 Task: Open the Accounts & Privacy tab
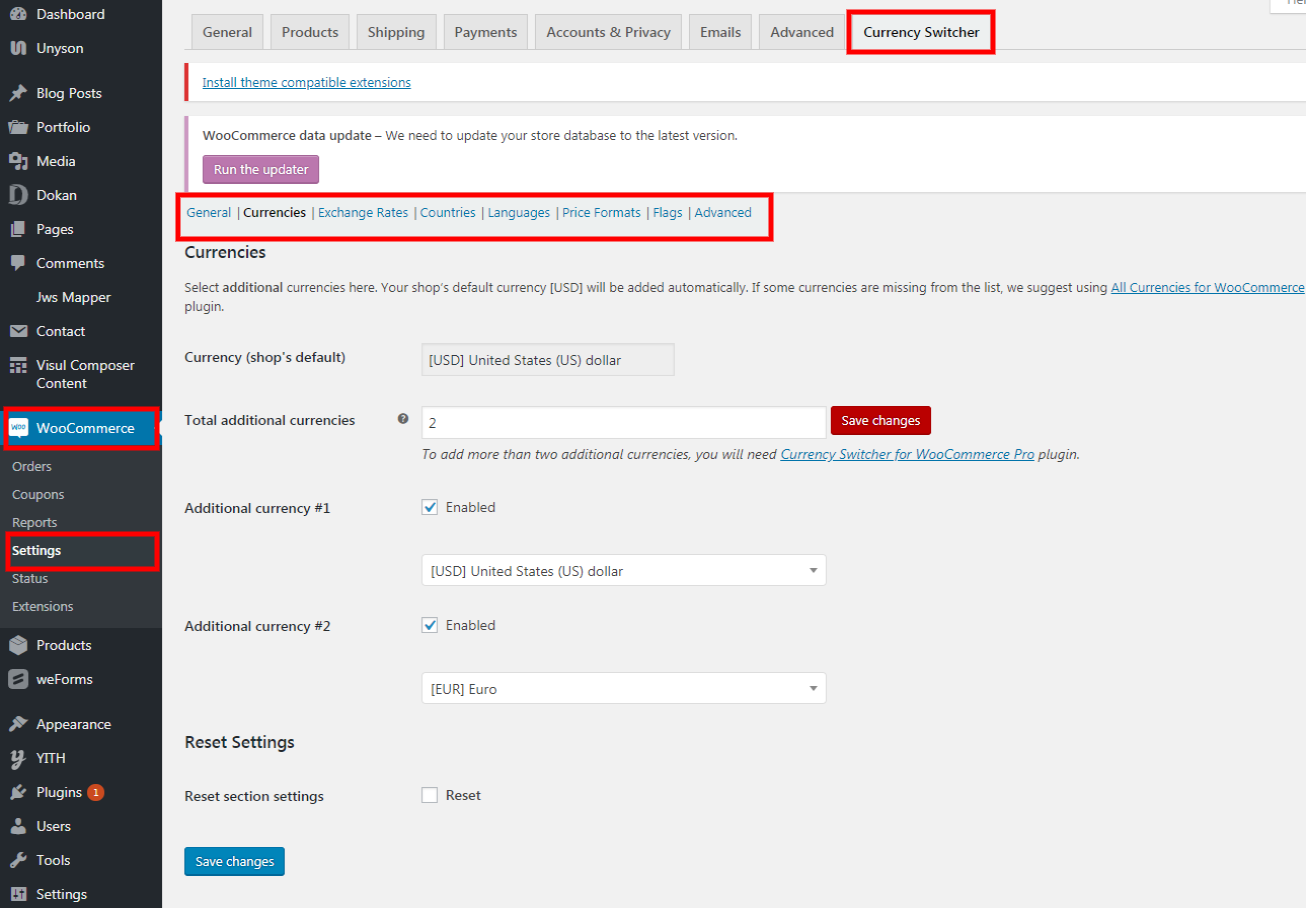(608, 32)
